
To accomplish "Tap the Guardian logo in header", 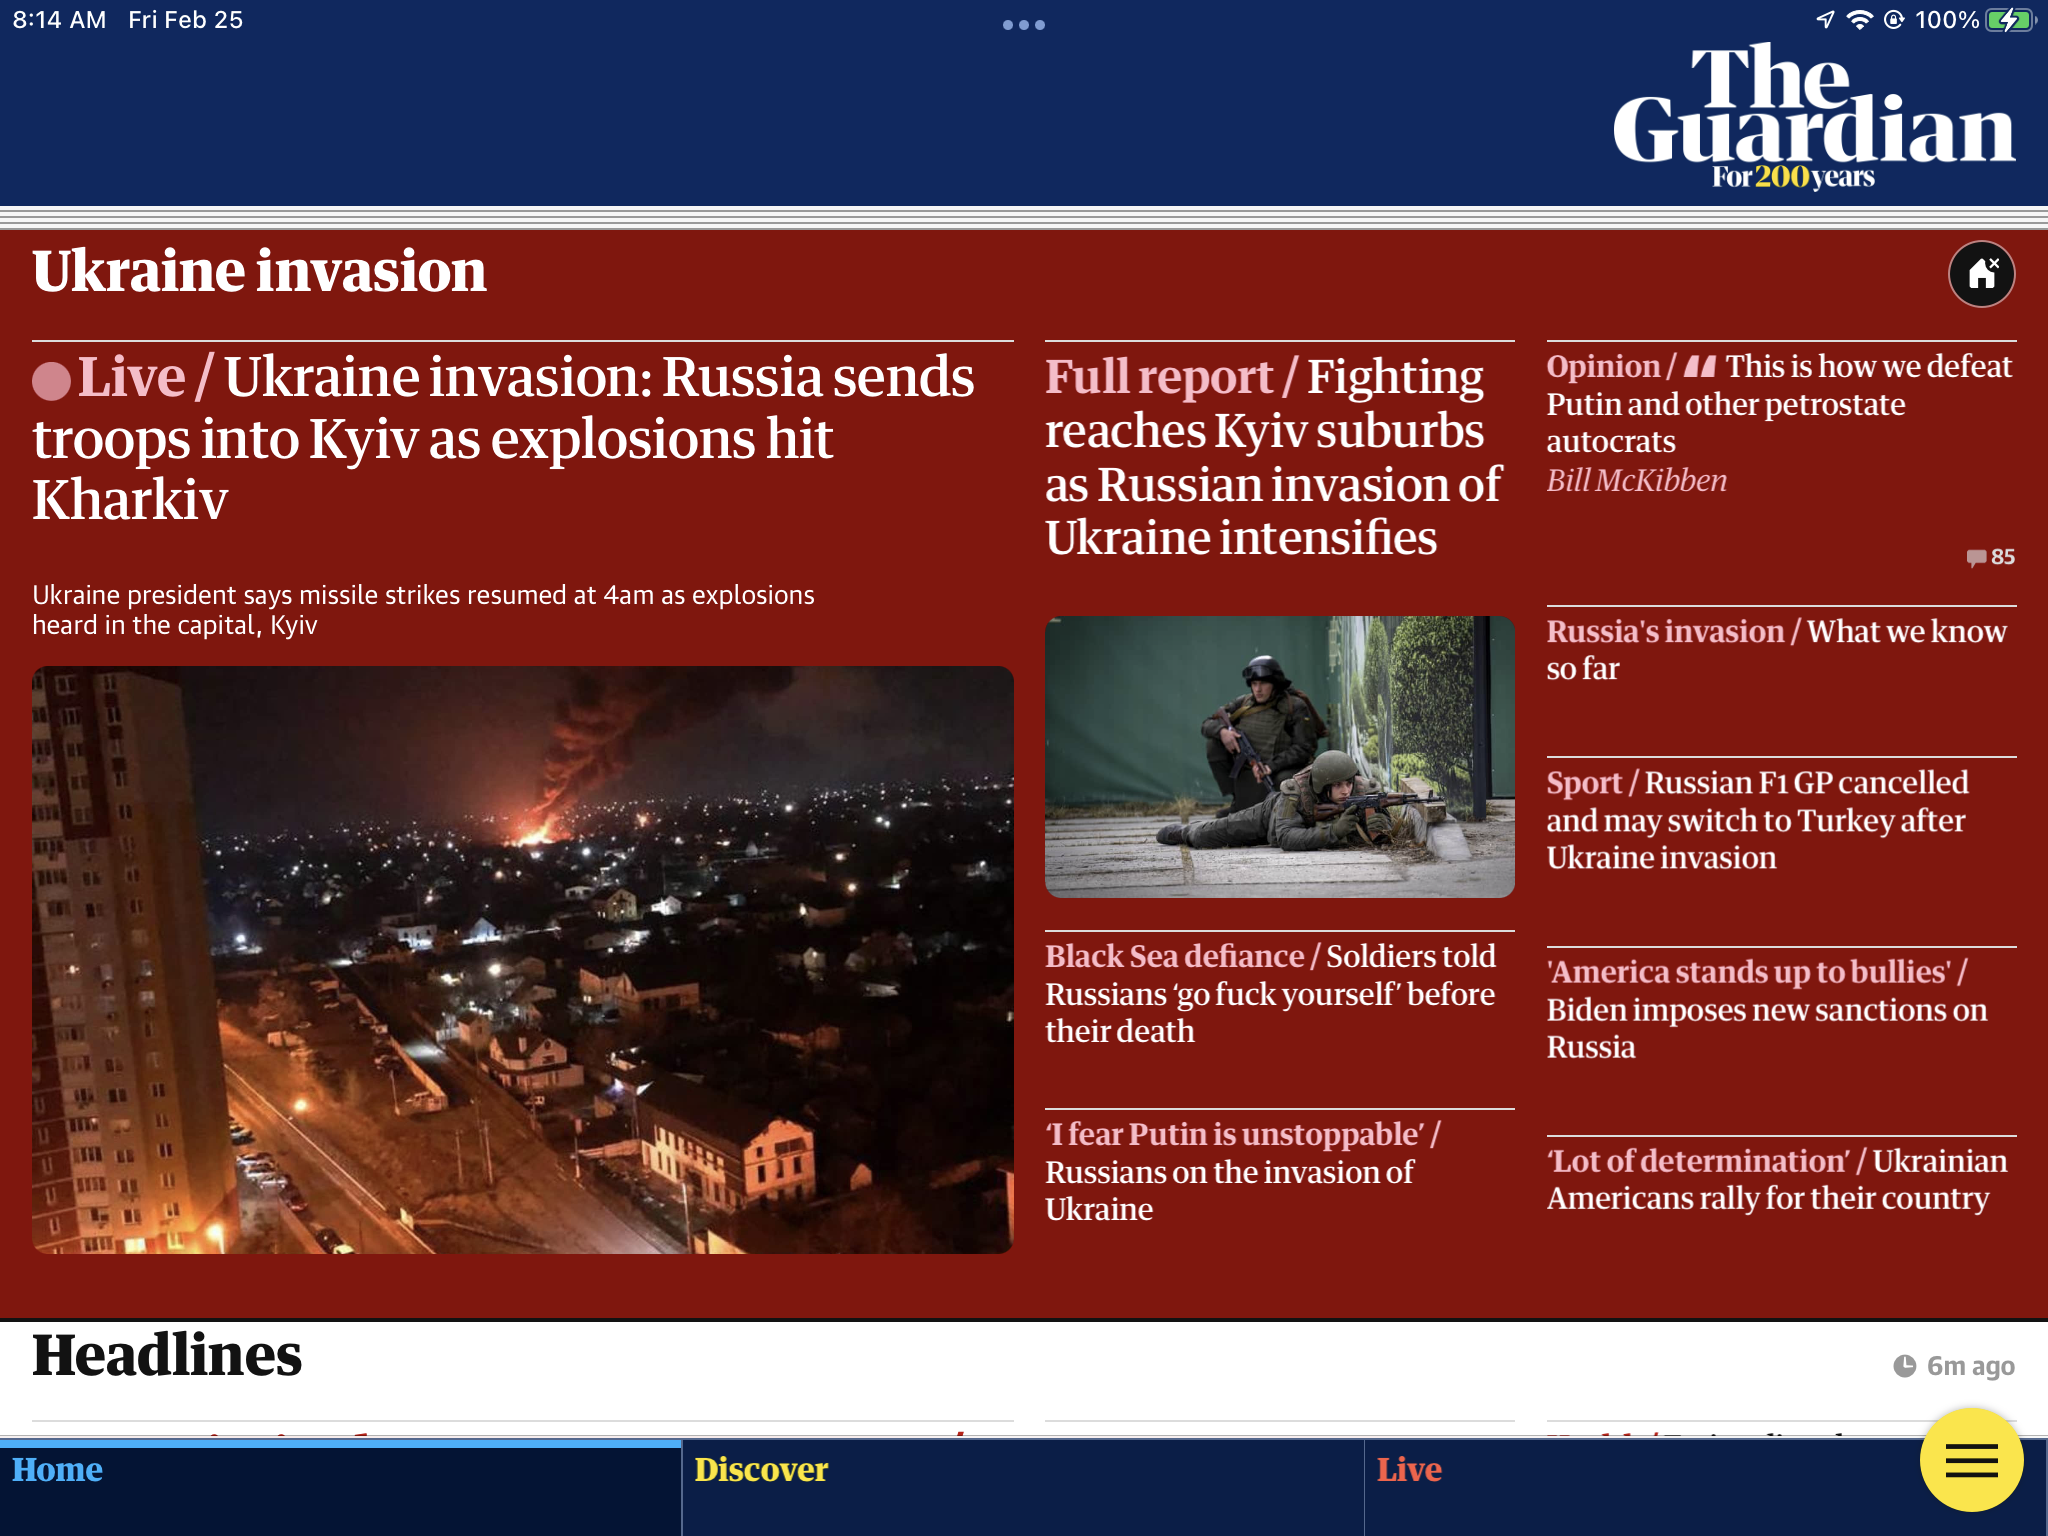I will pyautogui.click(x=1813, y=115).
